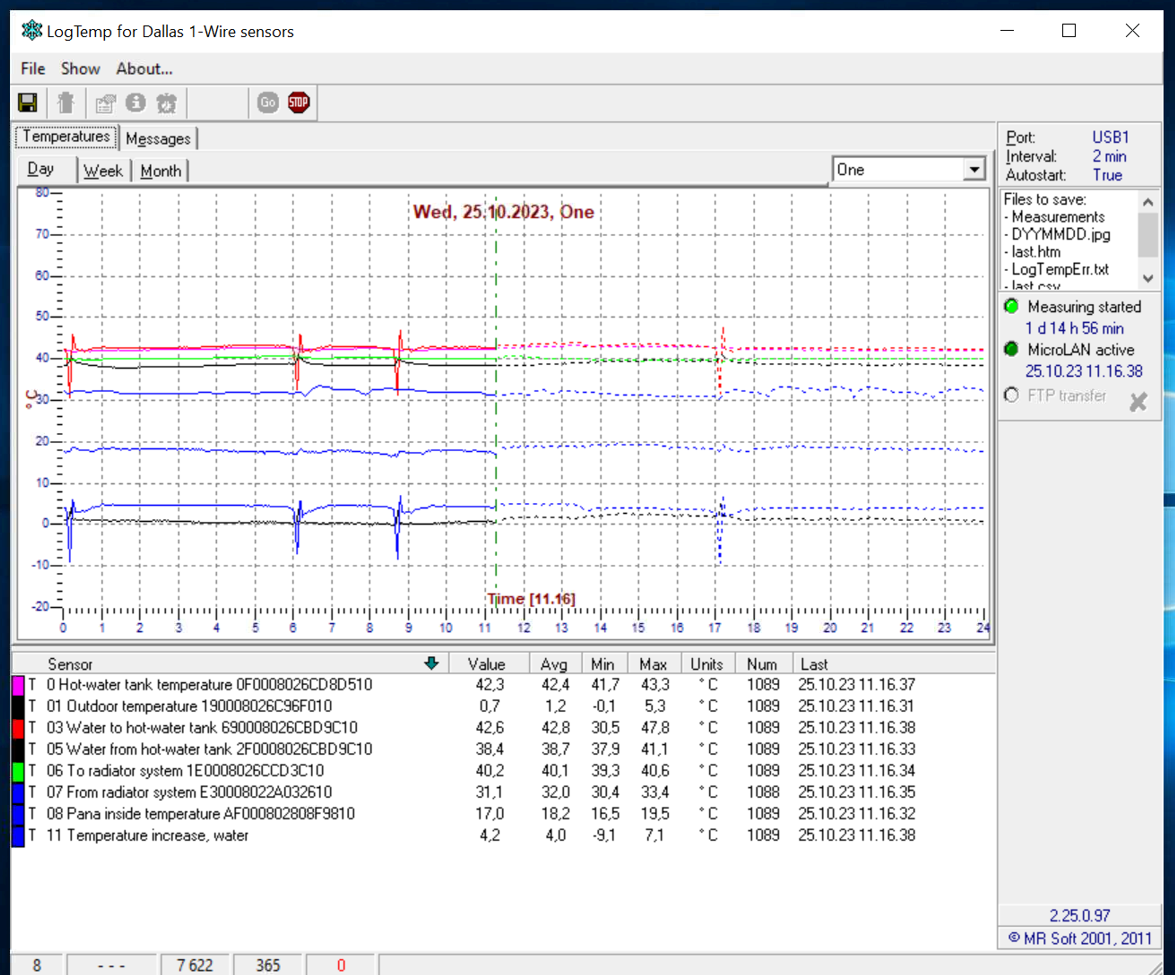Open the 'One' graph selection dropdown
The image size is (1175, 975).
(974, 170)
